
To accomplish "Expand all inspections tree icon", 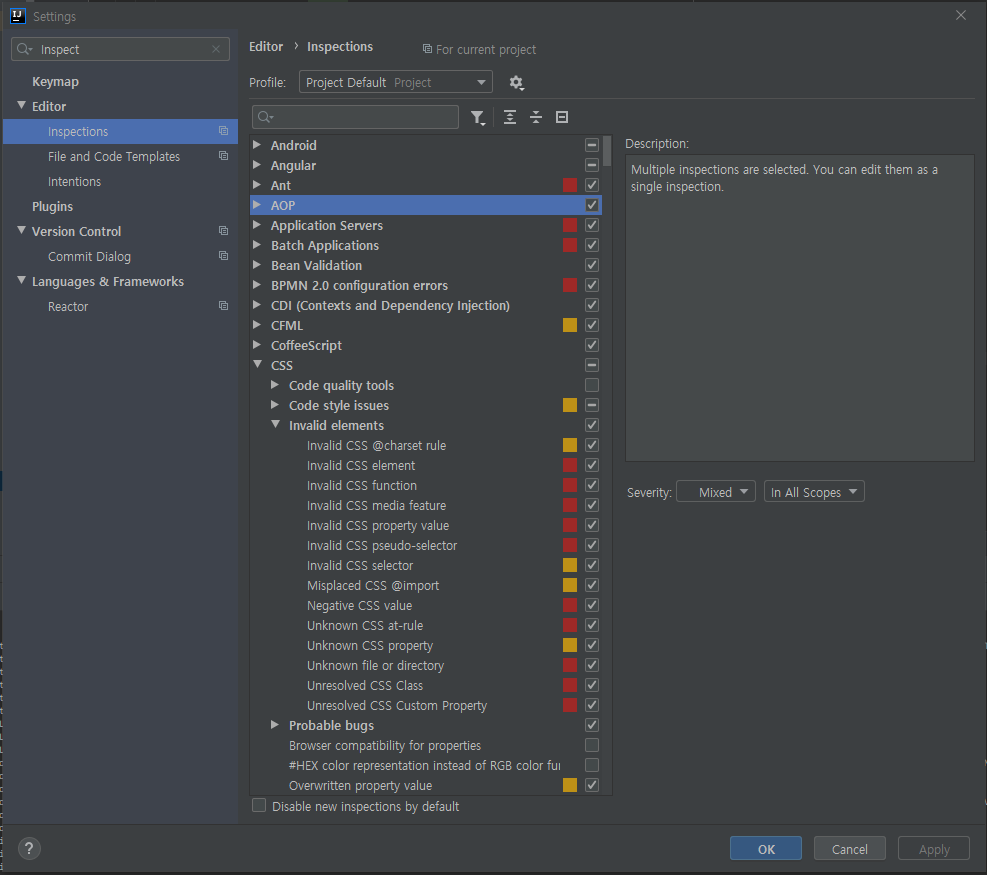I will tap(510, 117).
